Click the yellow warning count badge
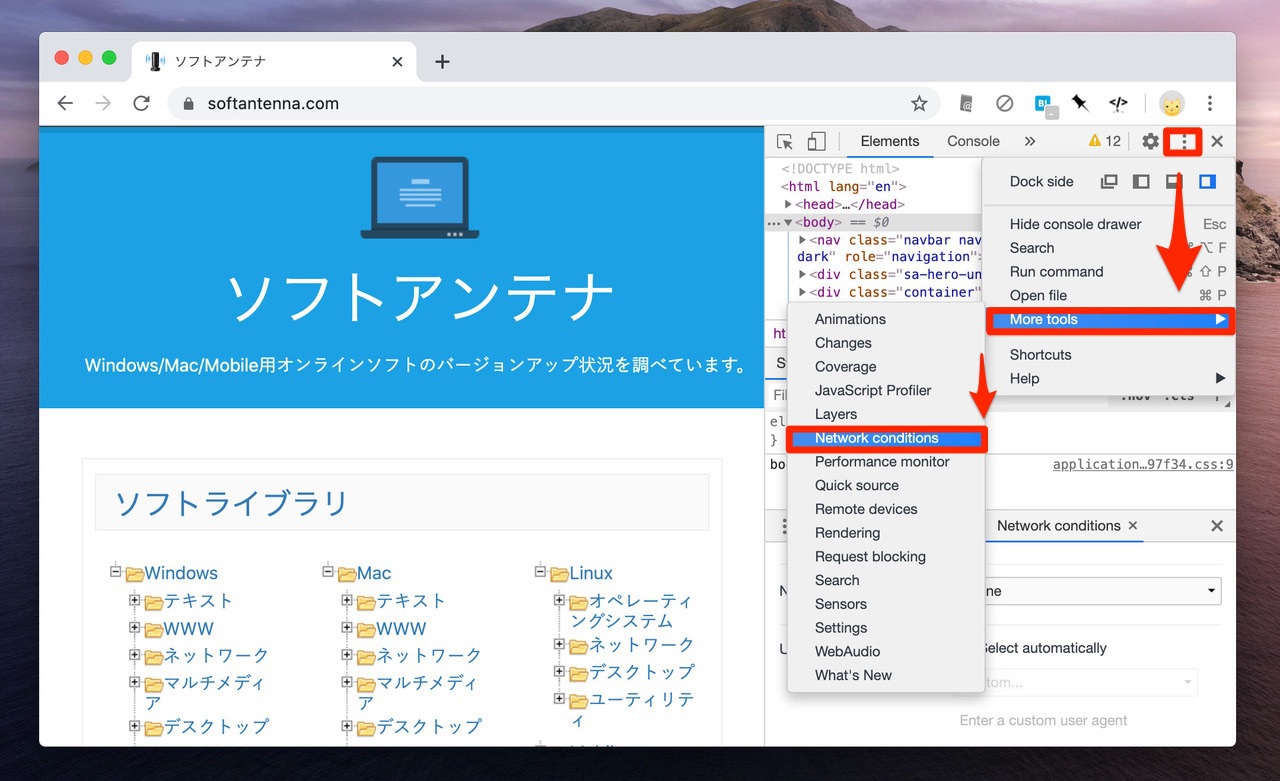Viewport: 1280px width, 781px height. [1105, 142]
